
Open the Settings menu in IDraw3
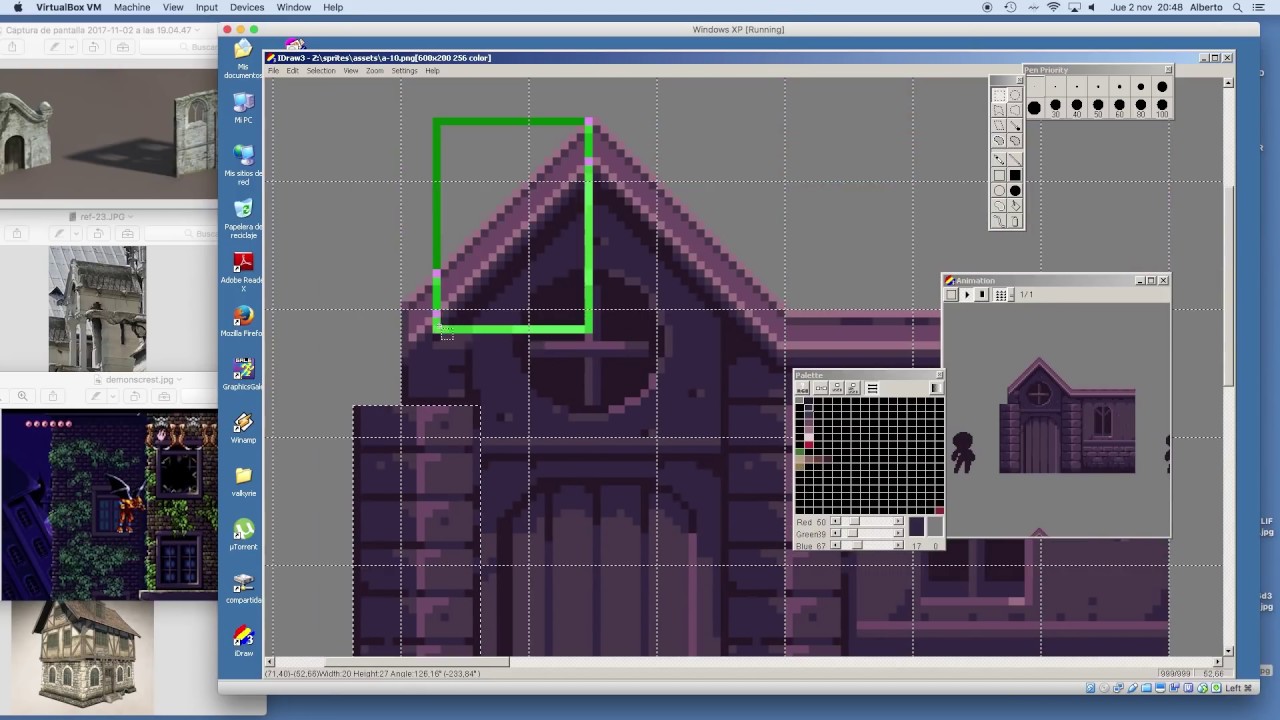tap(404, 71)
